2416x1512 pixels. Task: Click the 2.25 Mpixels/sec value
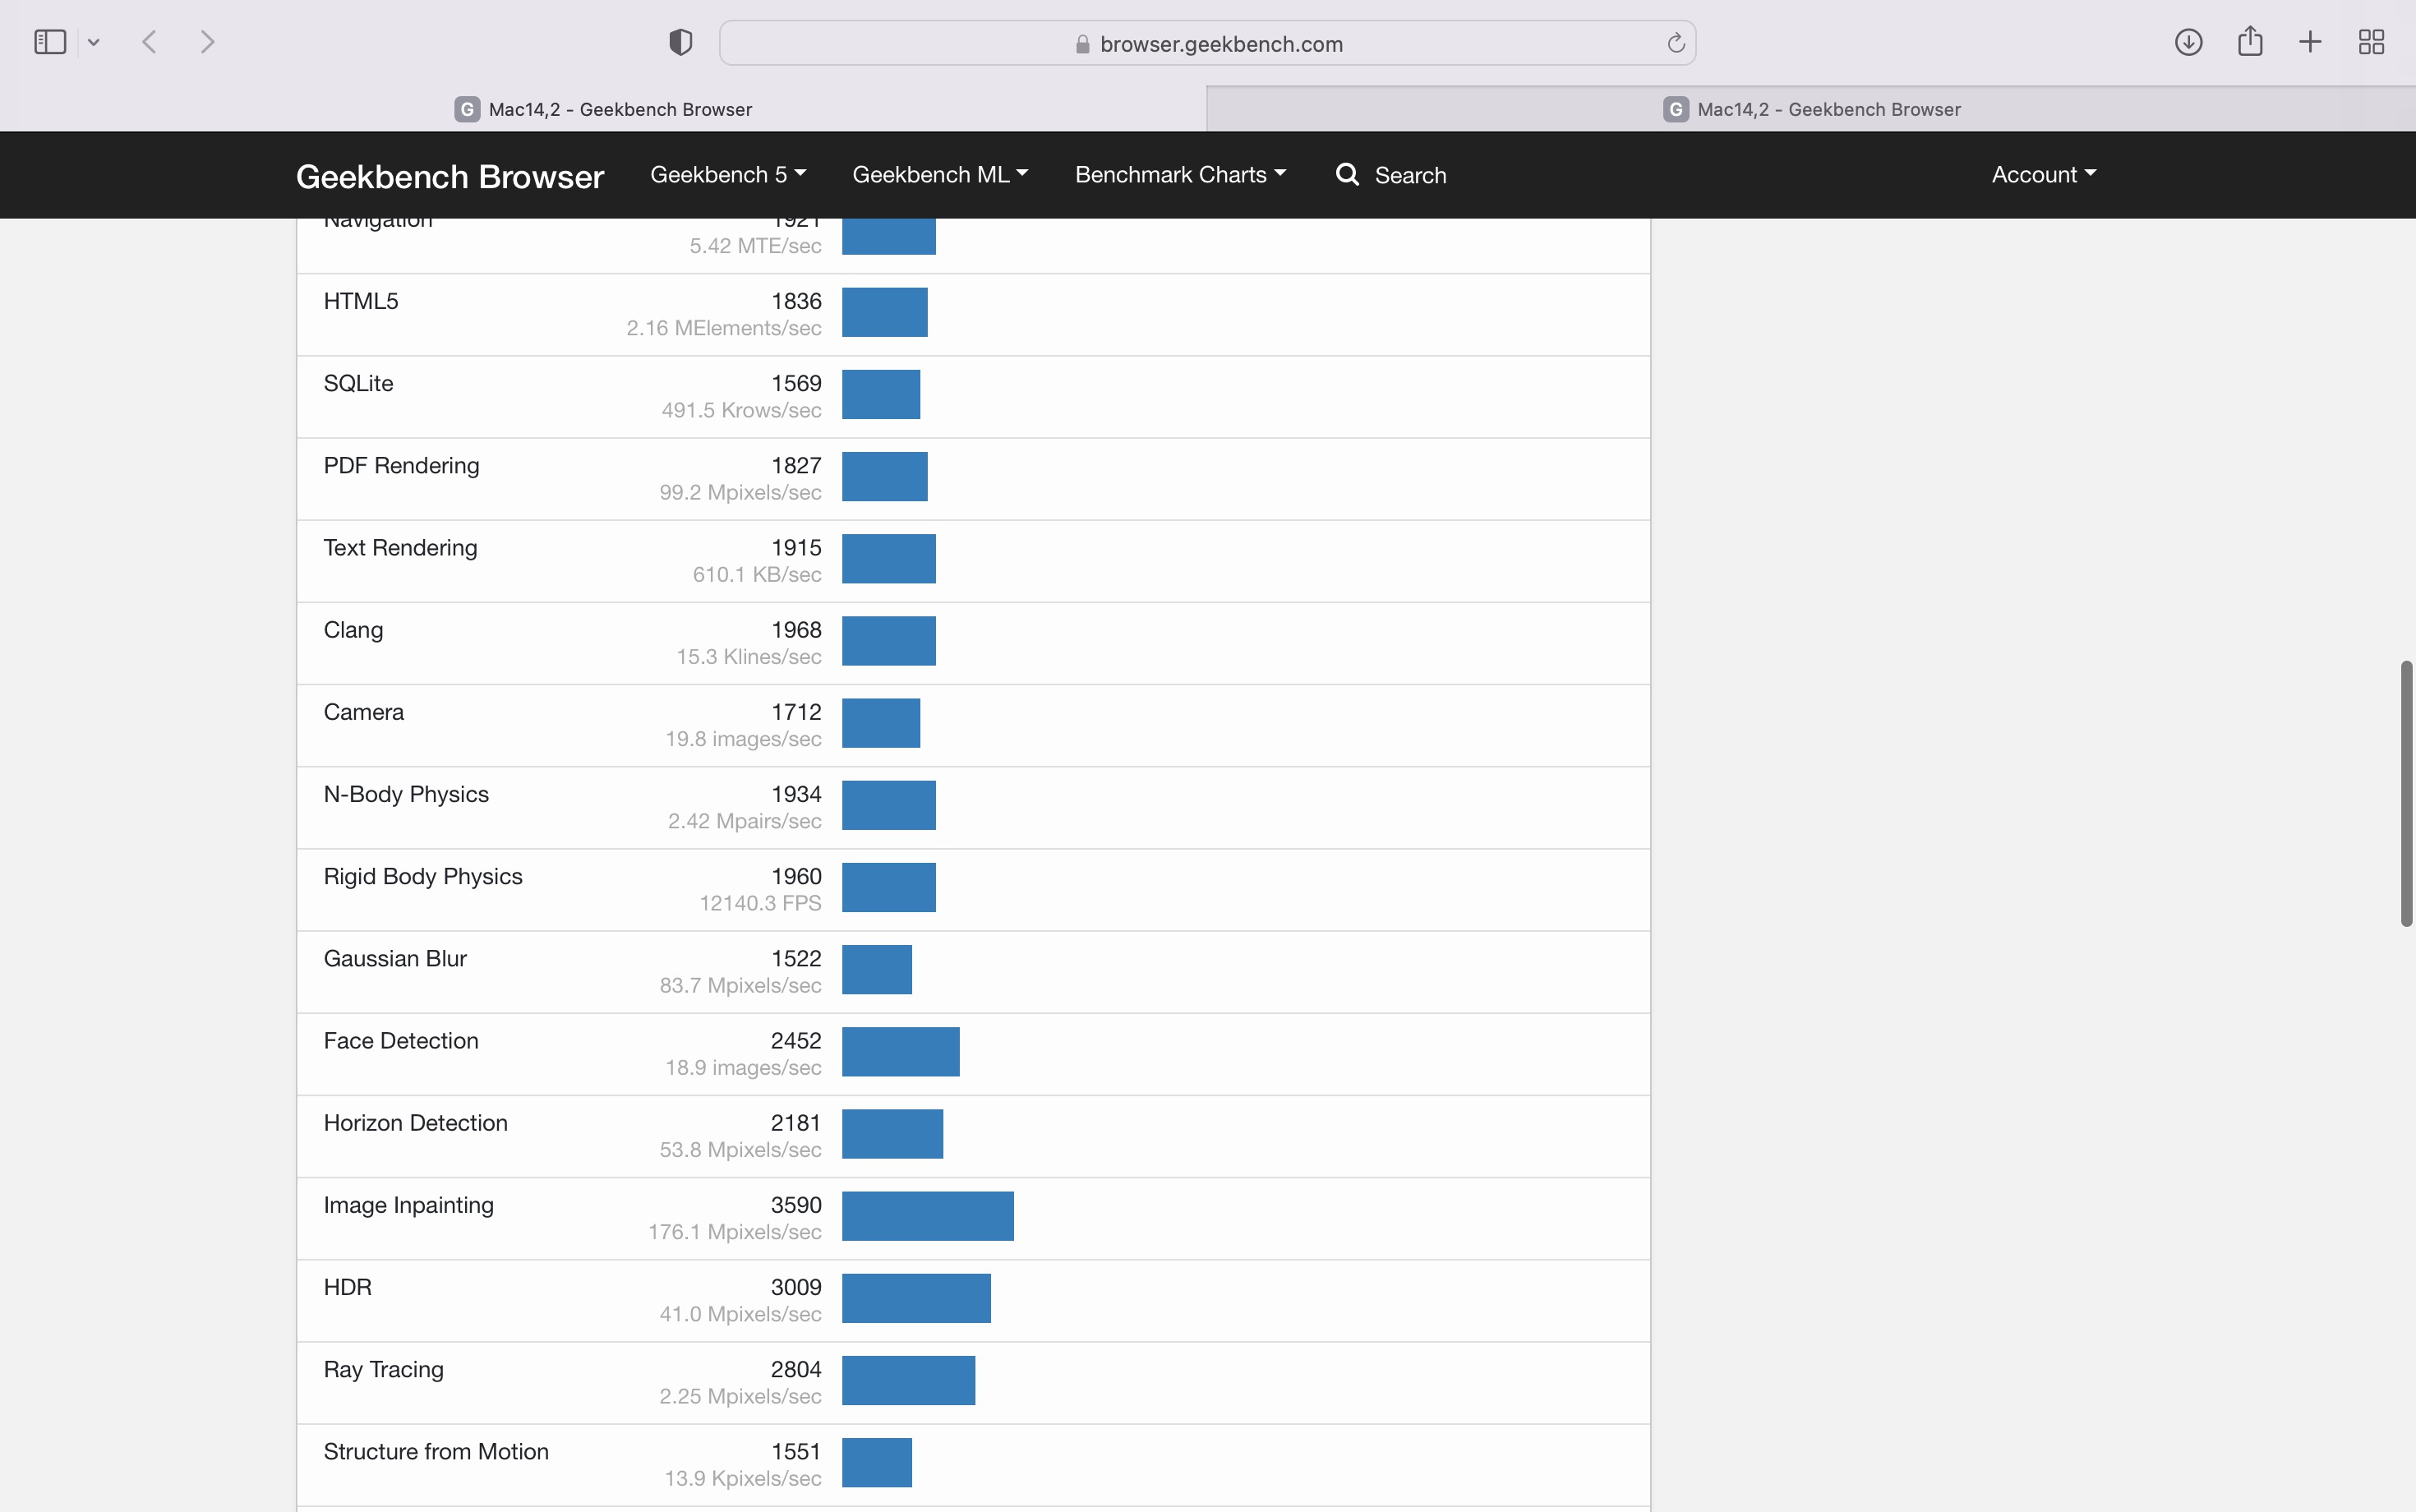point(740,1396)
